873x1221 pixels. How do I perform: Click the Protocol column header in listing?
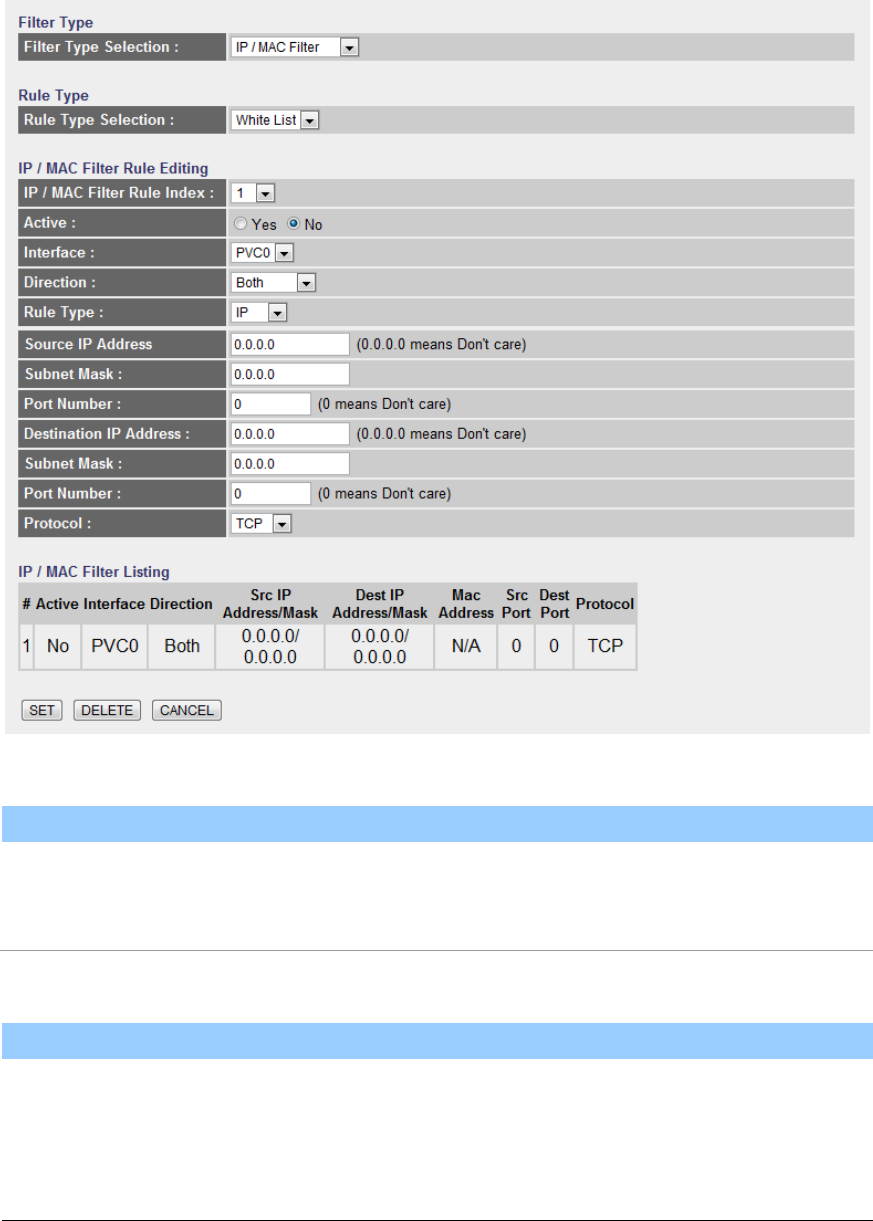tap(605, 604)
